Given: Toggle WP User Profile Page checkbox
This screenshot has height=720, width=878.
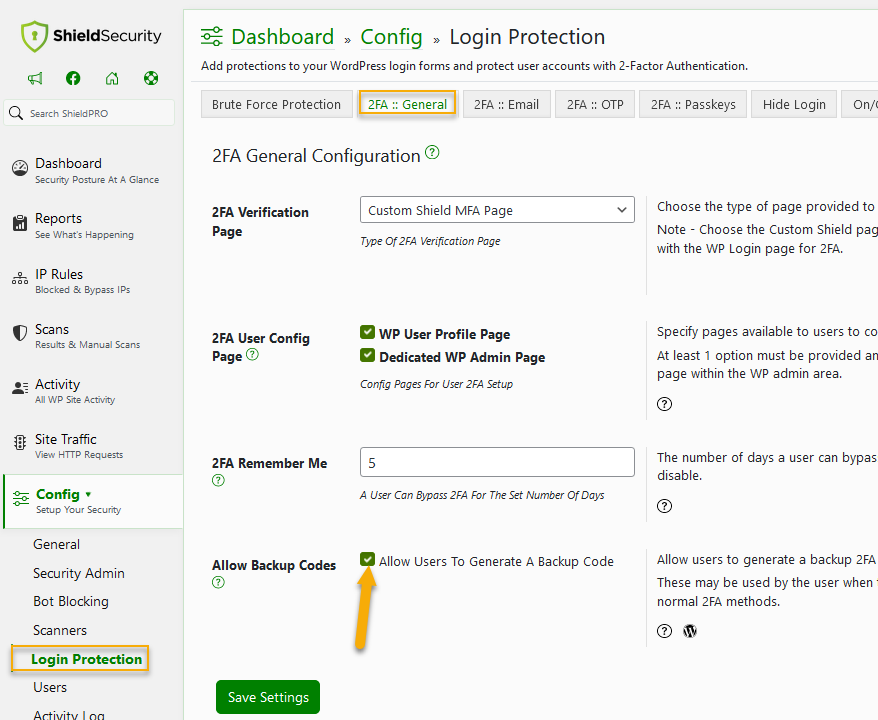Looking at the screenshot, I should (x=367, y=333).
